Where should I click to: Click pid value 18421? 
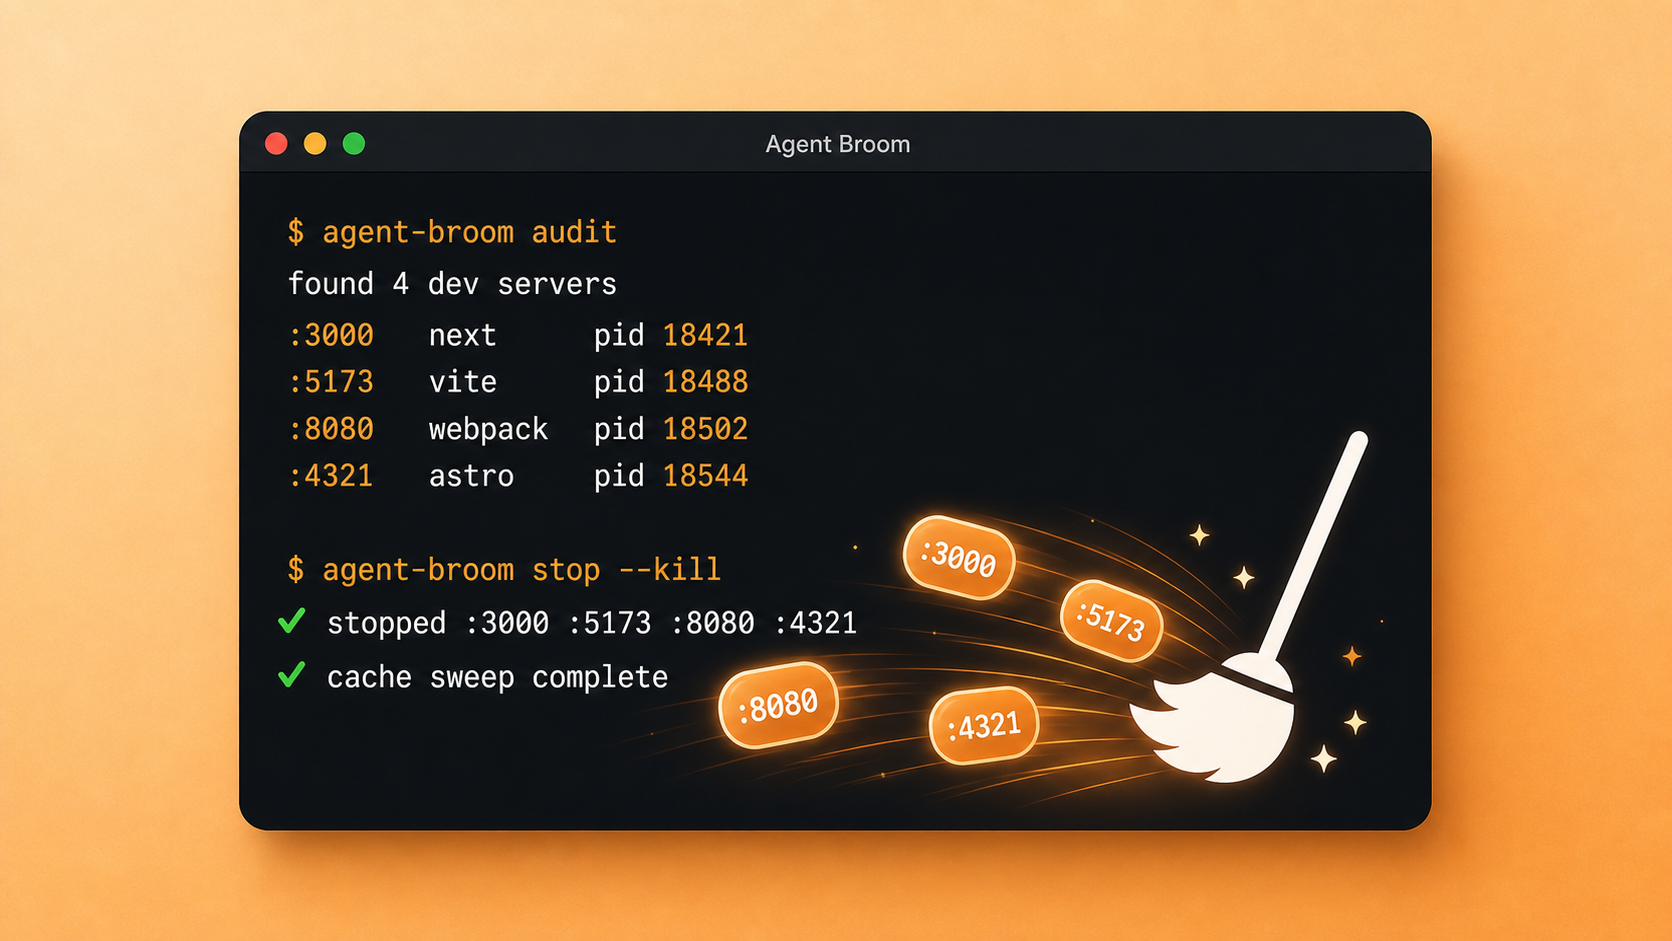click(x=705, y=335)
